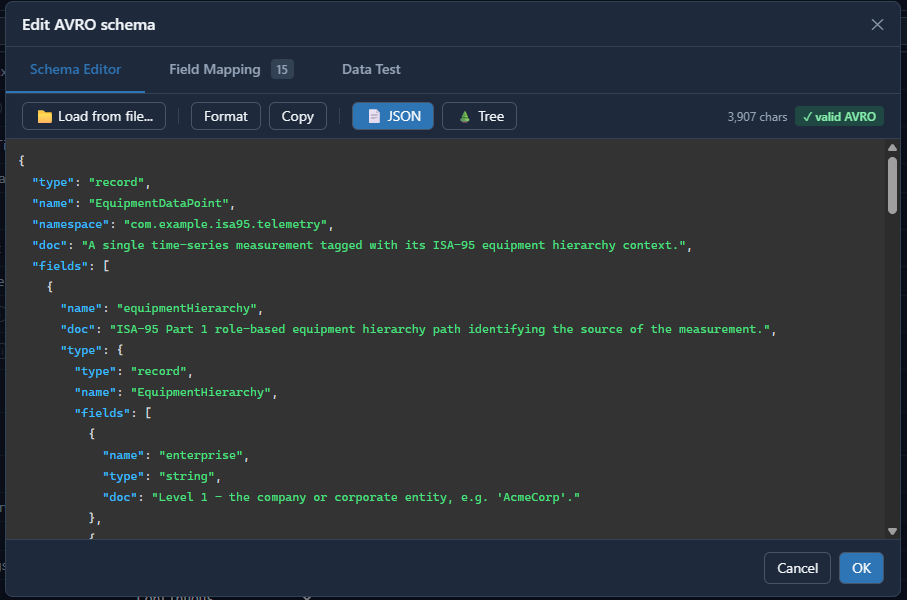Switch to the Schema Editor tab

click(x=75, y=69)
